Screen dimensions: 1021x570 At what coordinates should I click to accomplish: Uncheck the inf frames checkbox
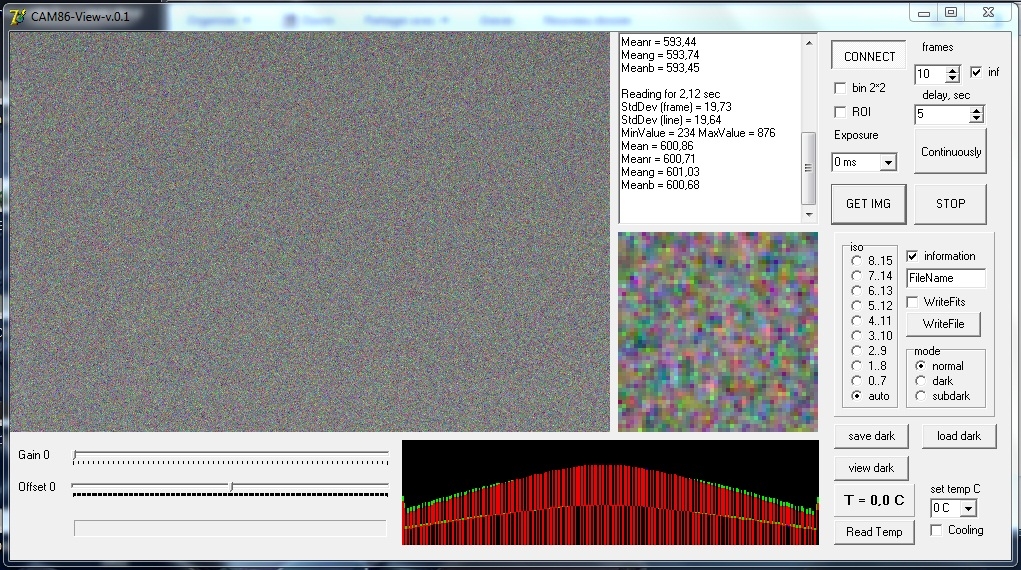(x=975, y=72)
